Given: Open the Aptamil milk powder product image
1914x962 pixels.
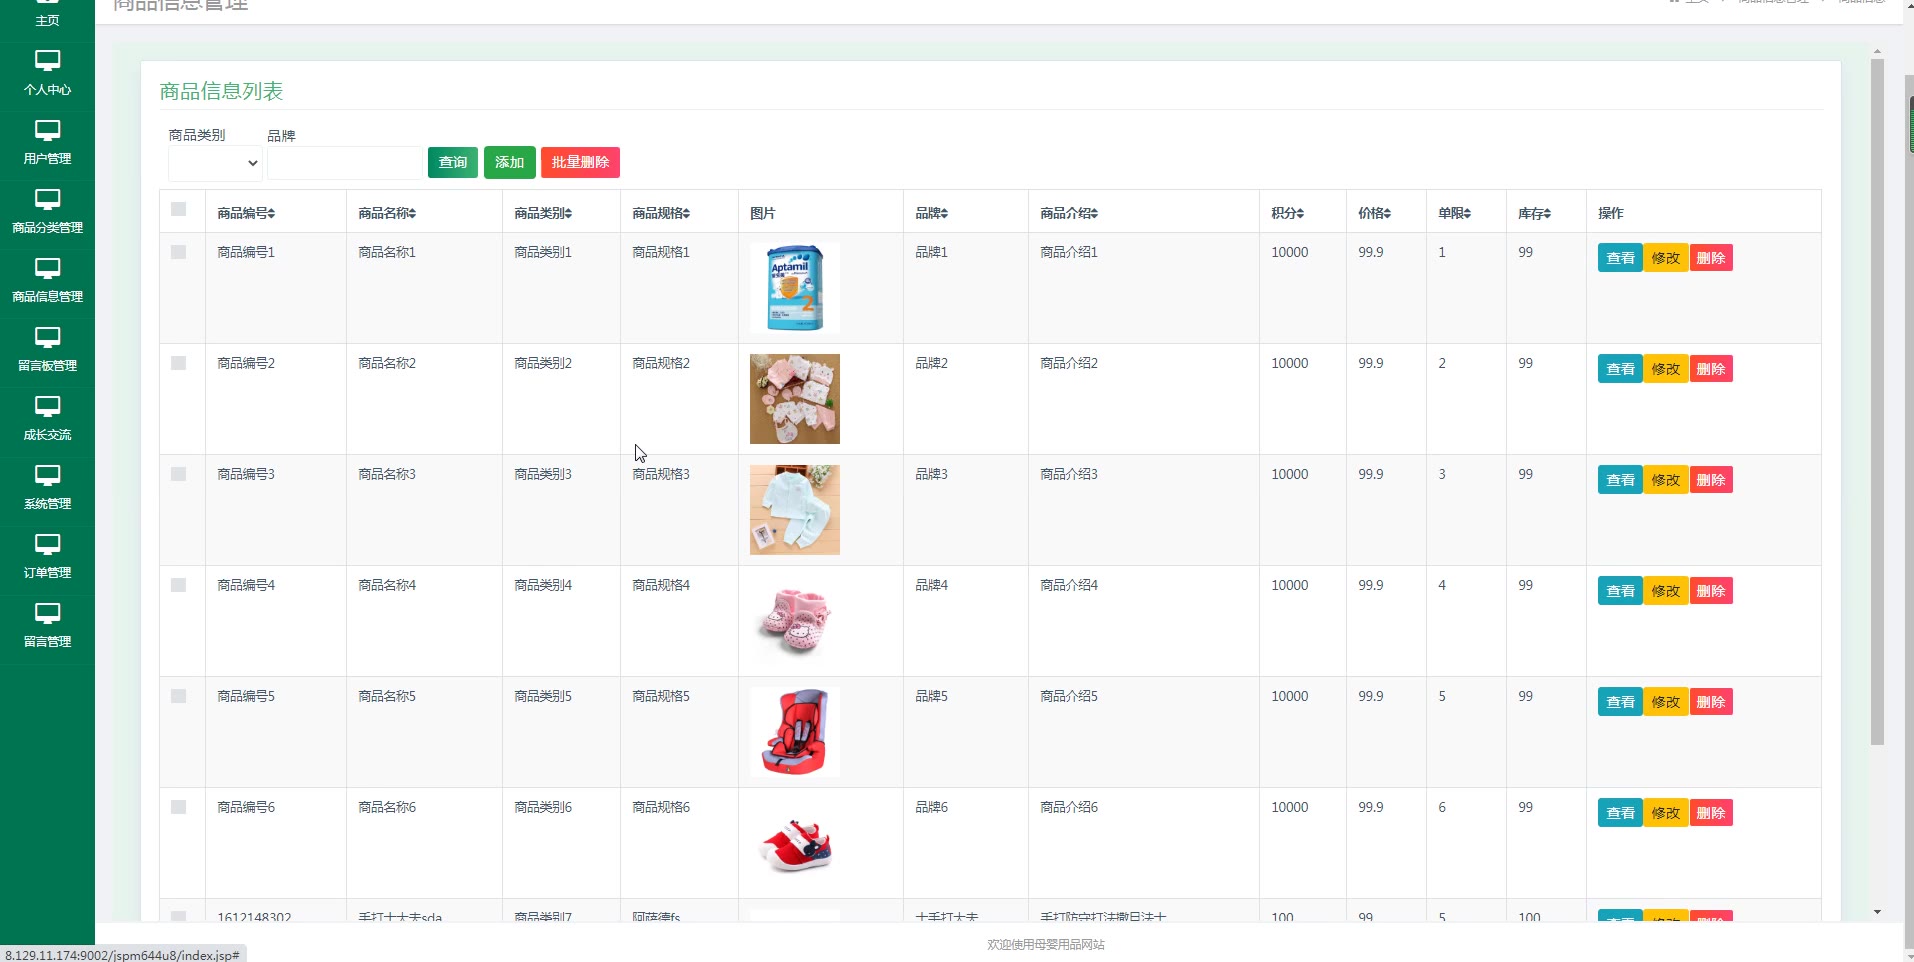Looking at the screenshot, I should (x=795, y=288).
